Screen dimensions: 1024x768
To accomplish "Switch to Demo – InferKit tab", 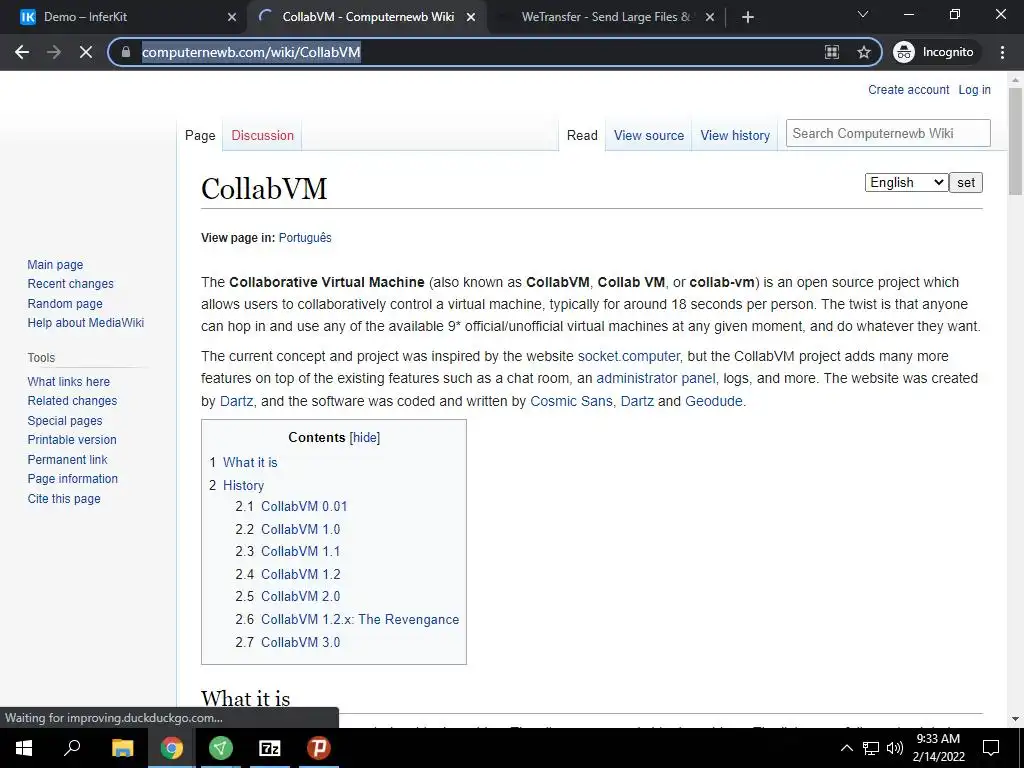I will pos(123,17).
